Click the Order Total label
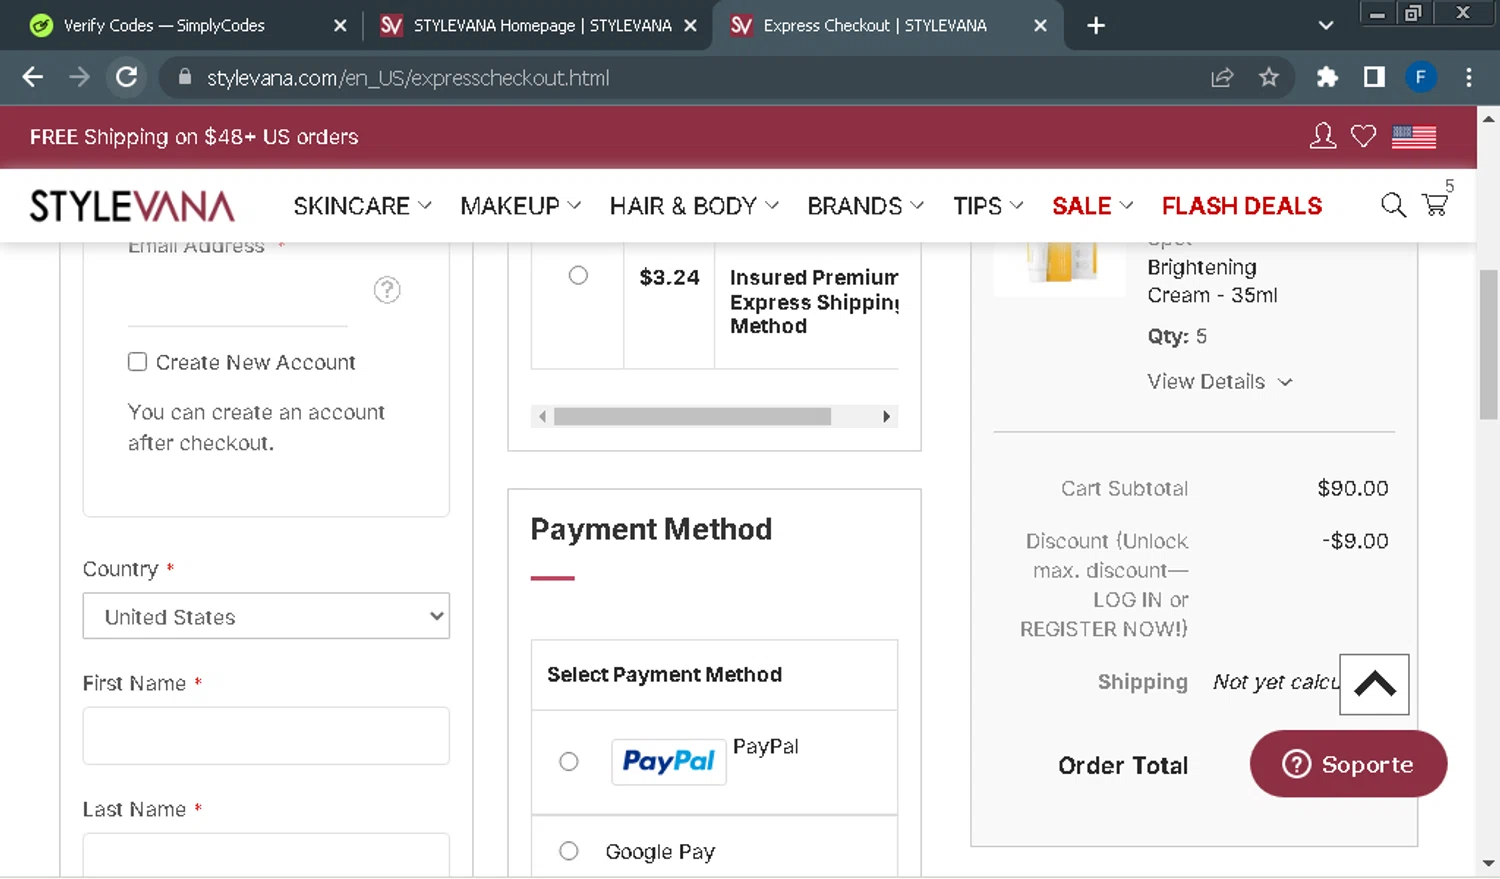This screenshot has height=879, width=1500. tap(1123, 766)
